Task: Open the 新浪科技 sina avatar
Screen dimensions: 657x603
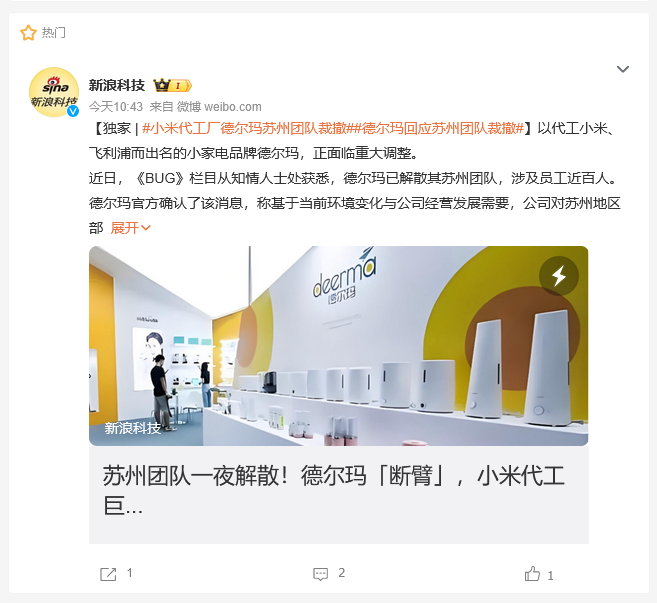Action: click(x=54, y=92)
